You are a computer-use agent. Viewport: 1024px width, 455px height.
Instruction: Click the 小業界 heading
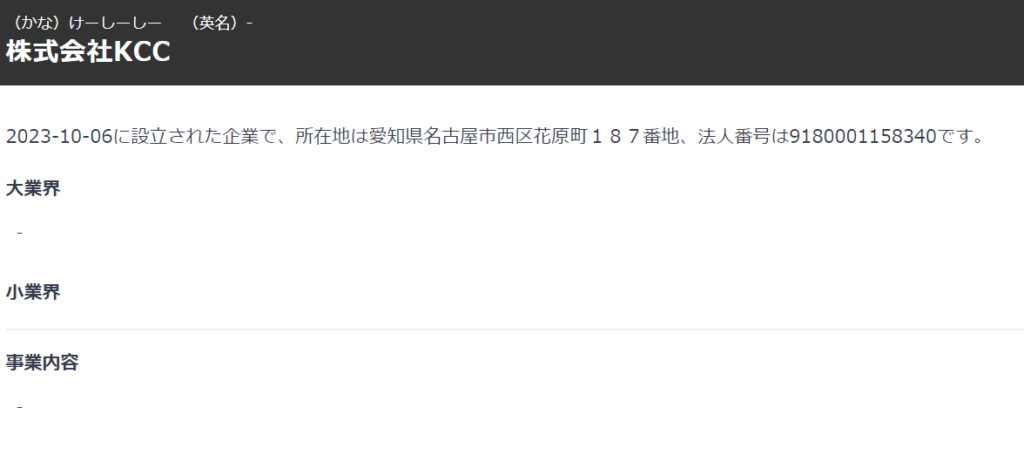[x=33, y=292]
